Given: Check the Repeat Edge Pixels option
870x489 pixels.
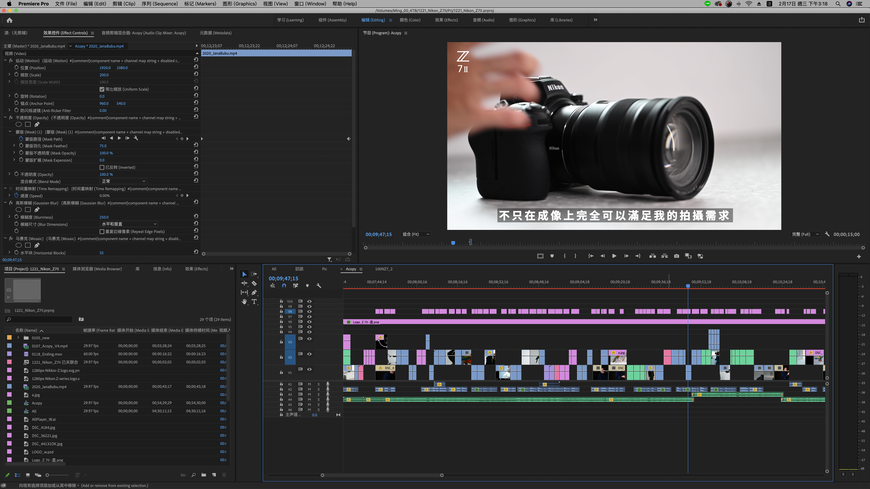Looking at the screenshot, I should 101,231.
